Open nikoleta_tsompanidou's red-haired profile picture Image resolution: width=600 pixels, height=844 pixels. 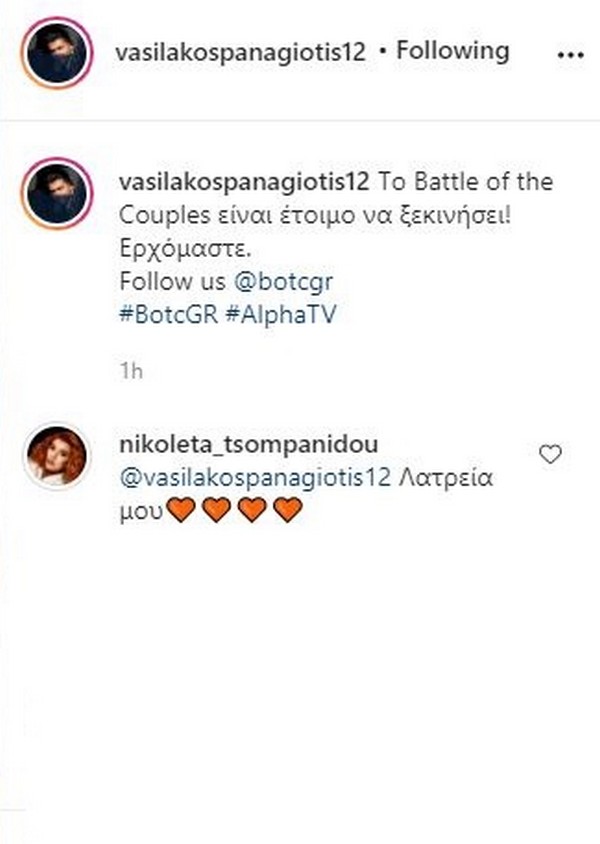pyautogui.click(x=57, y=456)
